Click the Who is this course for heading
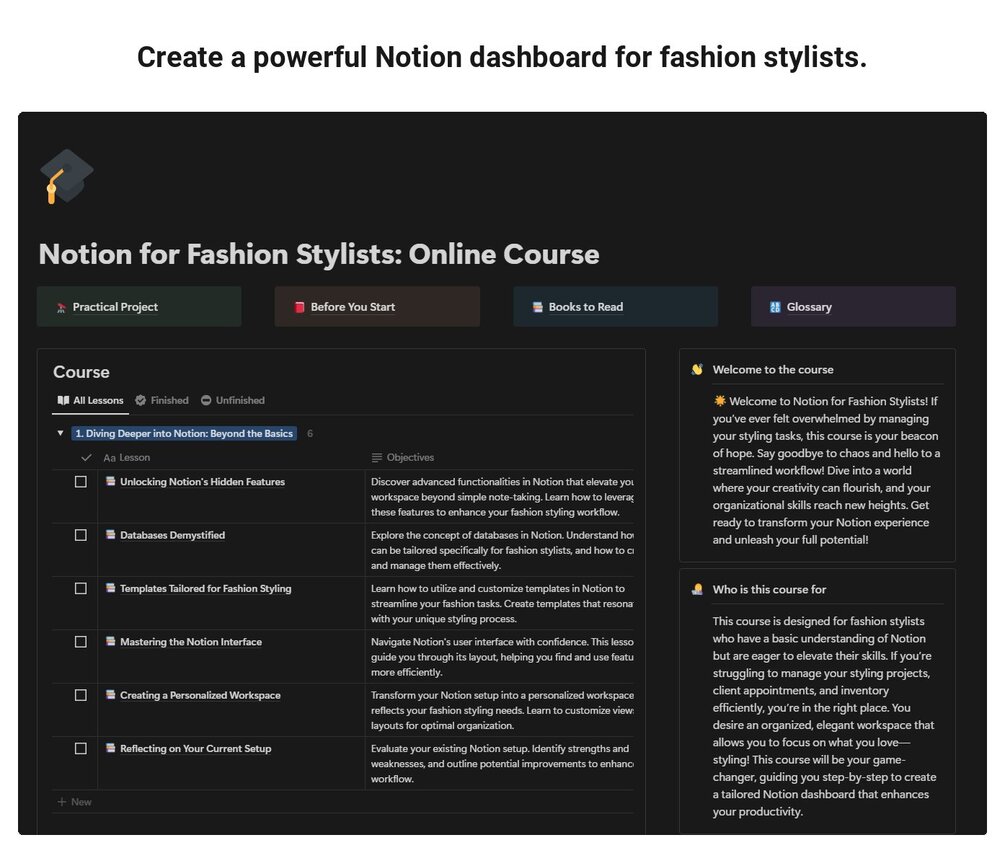 (x=769, y=590)
